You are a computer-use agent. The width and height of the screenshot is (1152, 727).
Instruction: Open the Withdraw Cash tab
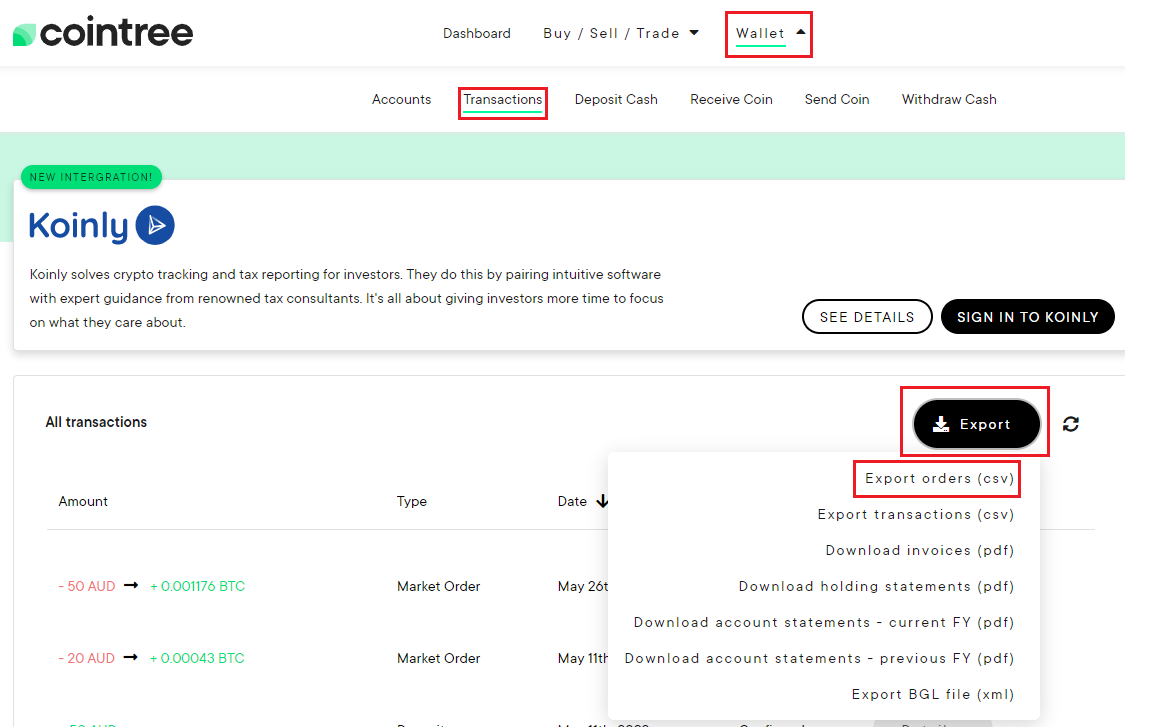click(x=948, y=99)
